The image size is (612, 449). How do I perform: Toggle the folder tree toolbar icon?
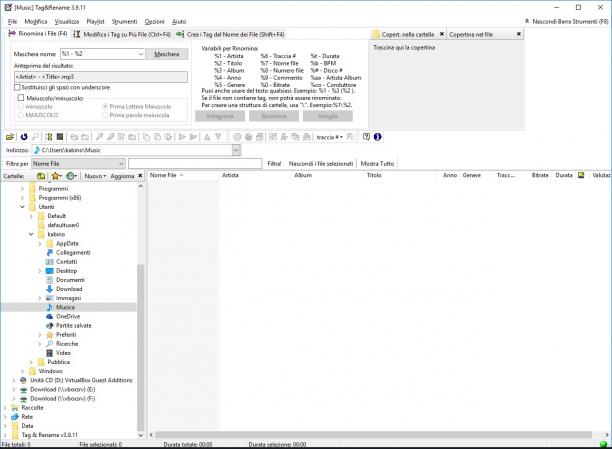pos(49,137)
